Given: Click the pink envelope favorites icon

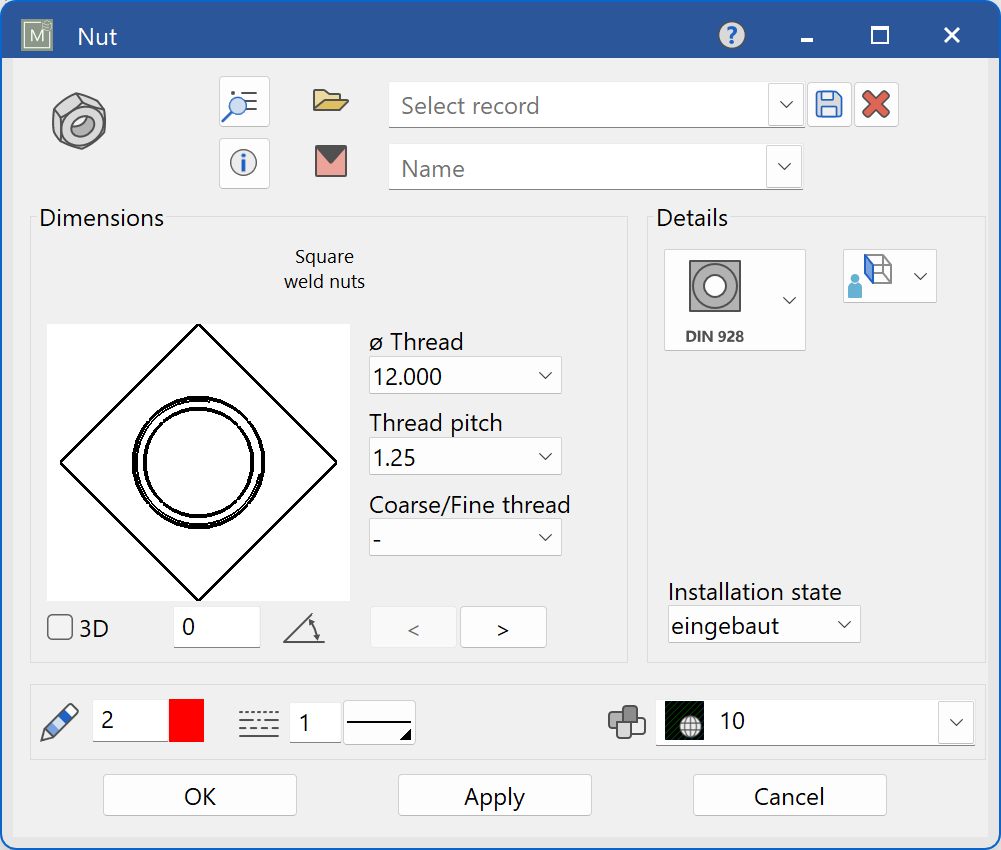Looking at the screenshot, I should pos(330,161).
